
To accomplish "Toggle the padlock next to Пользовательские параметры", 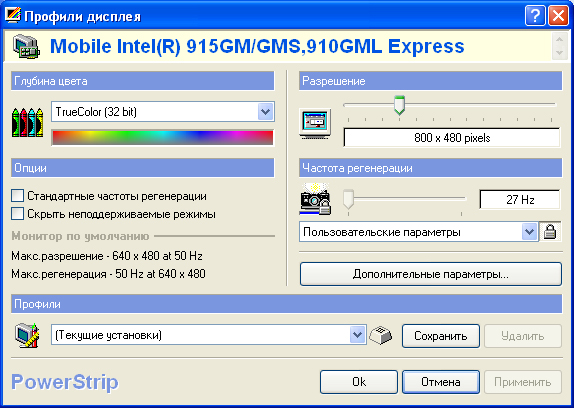I will pyautogui.click(x=550, y=232).
